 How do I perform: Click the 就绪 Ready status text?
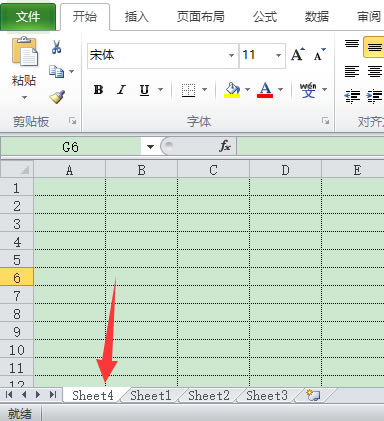20,414
